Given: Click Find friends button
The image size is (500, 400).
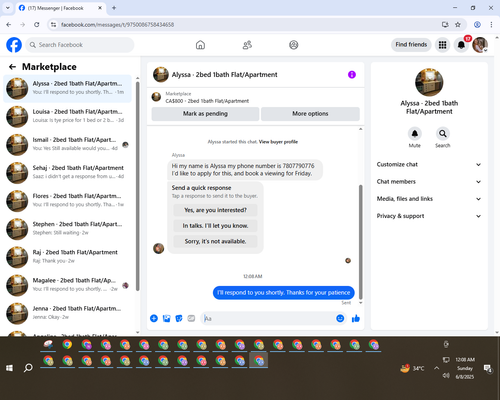Looking at the screenshot, I should click(x=411, y=45).
